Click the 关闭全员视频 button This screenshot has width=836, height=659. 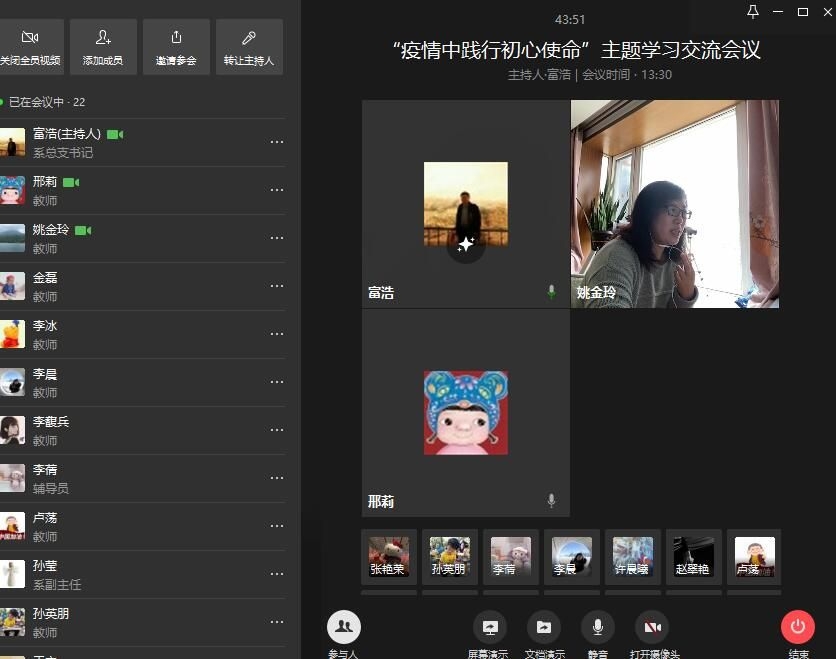(30, 47)
